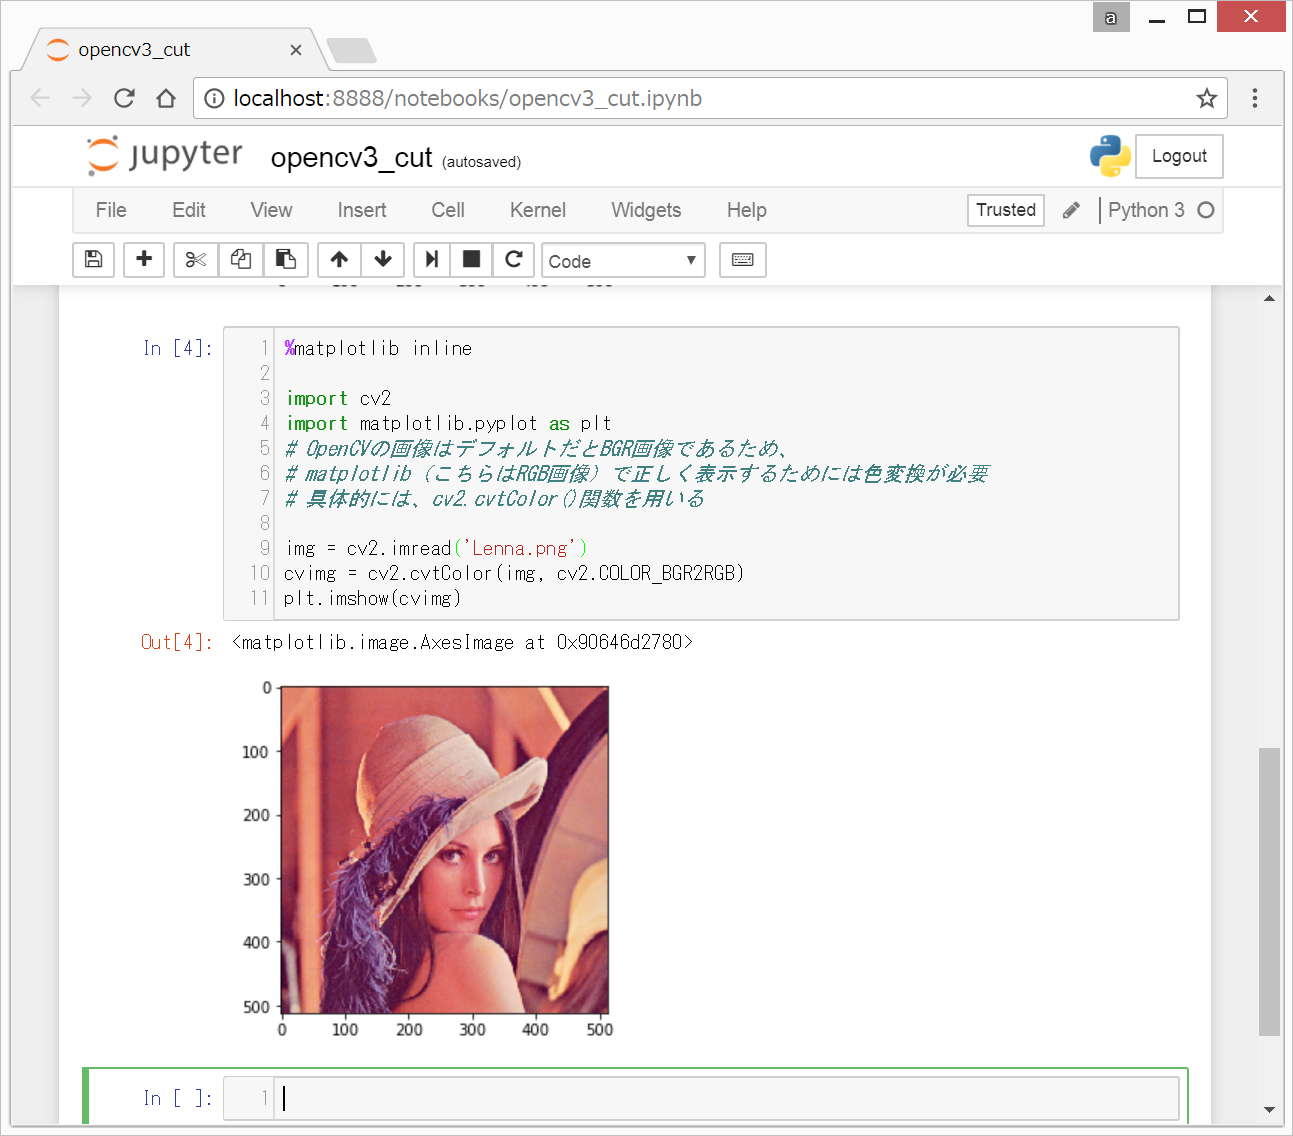Click the IME 'a' indicator in the title bar
The height and width of the screenshot is (1136, 1293).
point(1111,18)
